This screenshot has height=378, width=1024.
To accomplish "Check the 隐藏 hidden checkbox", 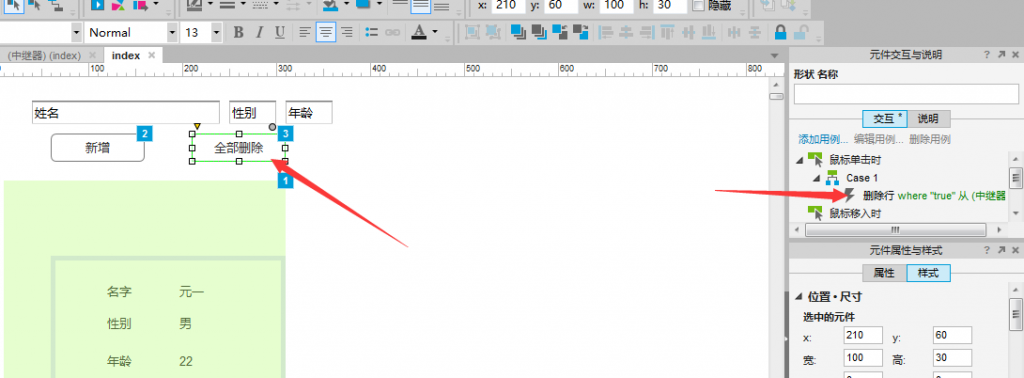I will (x=698, y=7).
